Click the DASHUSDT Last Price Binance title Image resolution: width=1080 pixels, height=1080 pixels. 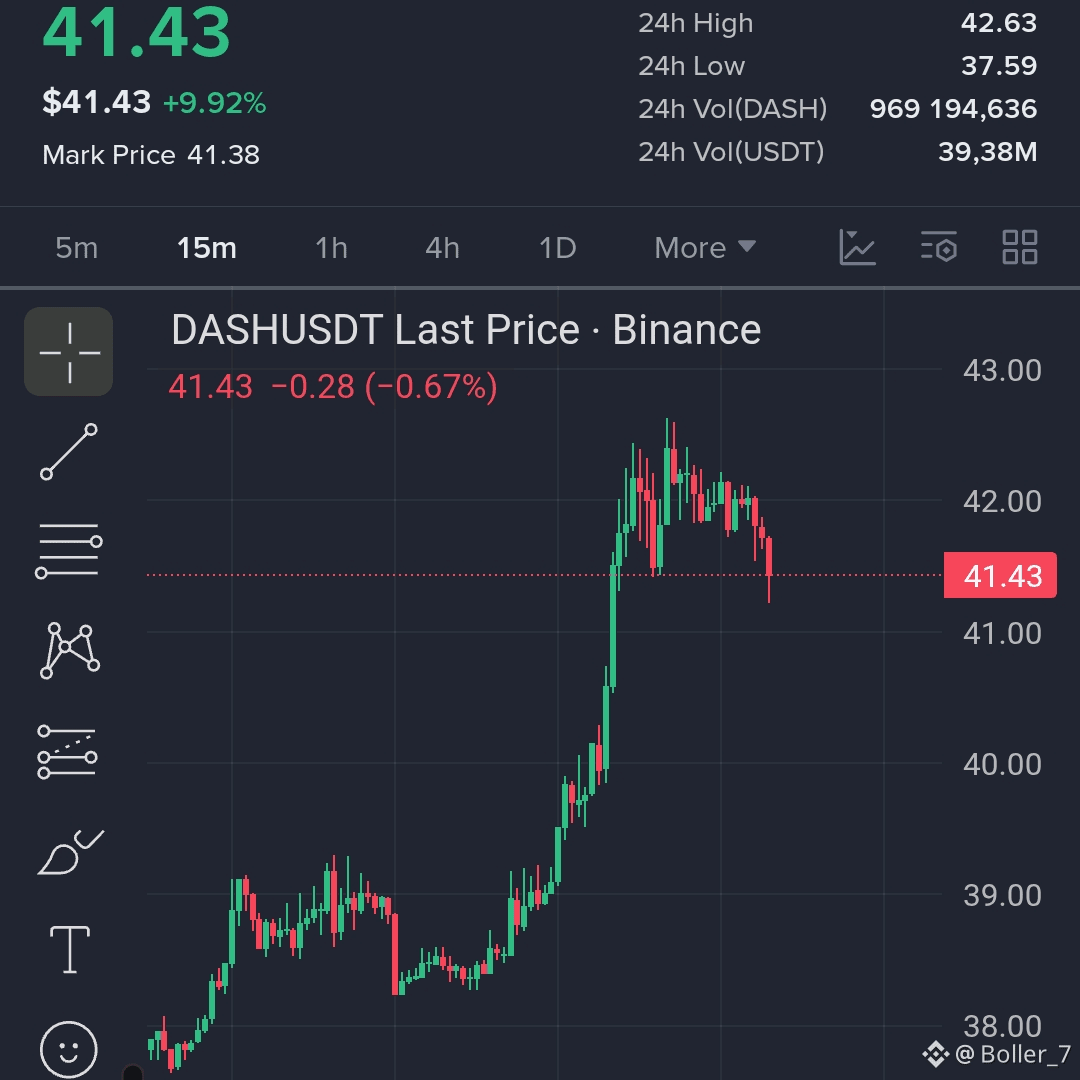click(466, 329)
